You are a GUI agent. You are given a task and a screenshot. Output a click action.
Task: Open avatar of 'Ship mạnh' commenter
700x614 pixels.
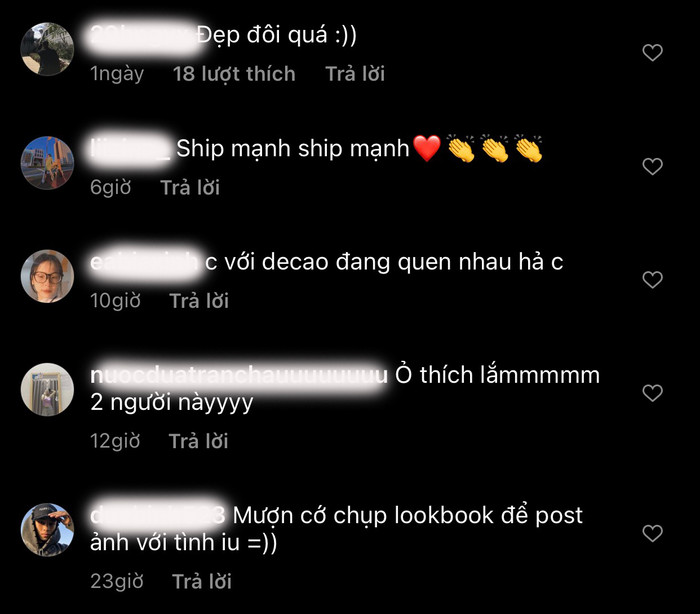pyautogui.click(x=47, y=163)
